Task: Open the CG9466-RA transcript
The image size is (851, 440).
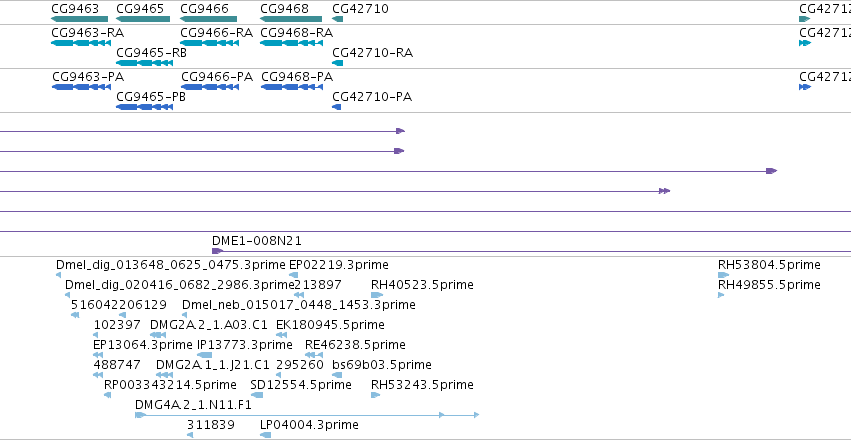Action: 209,43
